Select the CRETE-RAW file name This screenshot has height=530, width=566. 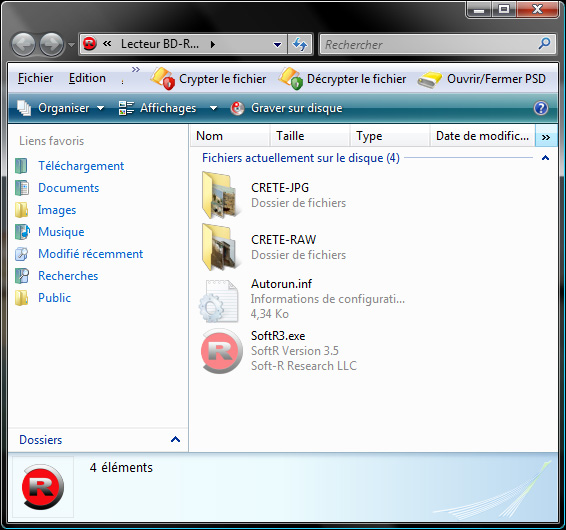tap(283, 240)
